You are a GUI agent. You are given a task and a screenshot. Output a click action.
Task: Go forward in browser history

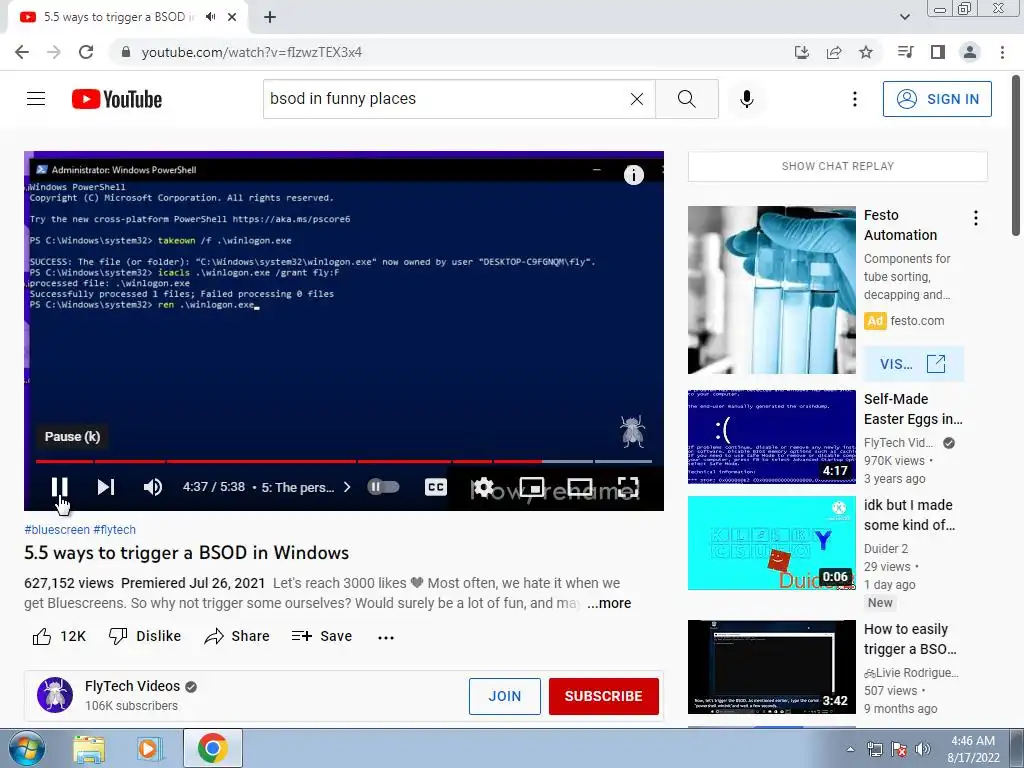point(54,52)
